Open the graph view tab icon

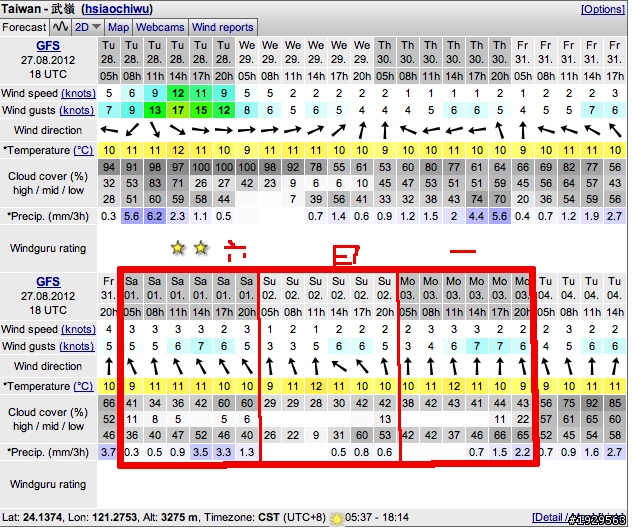tap(61, 27)
